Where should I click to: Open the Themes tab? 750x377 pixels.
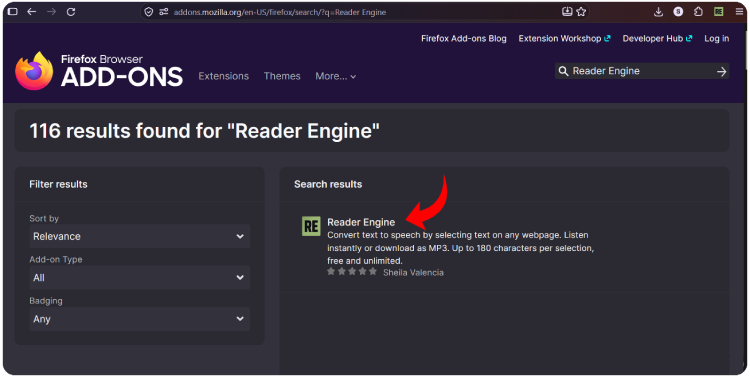[282, 76]
